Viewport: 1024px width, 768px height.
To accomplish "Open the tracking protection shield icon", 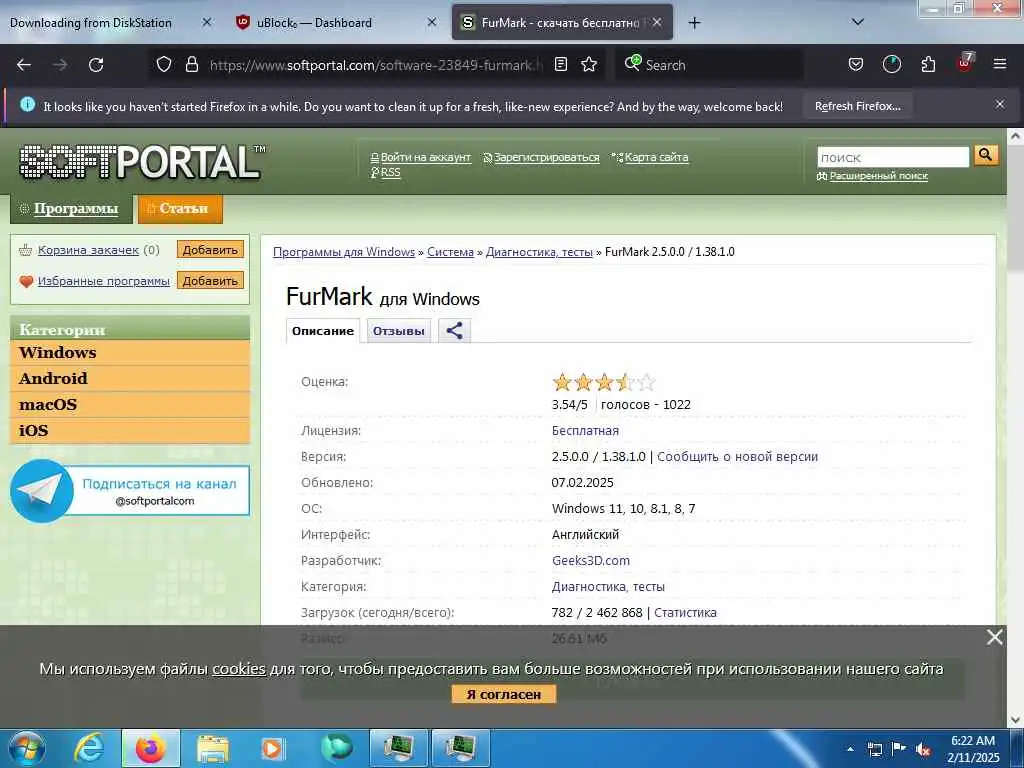I will [164, 65].
